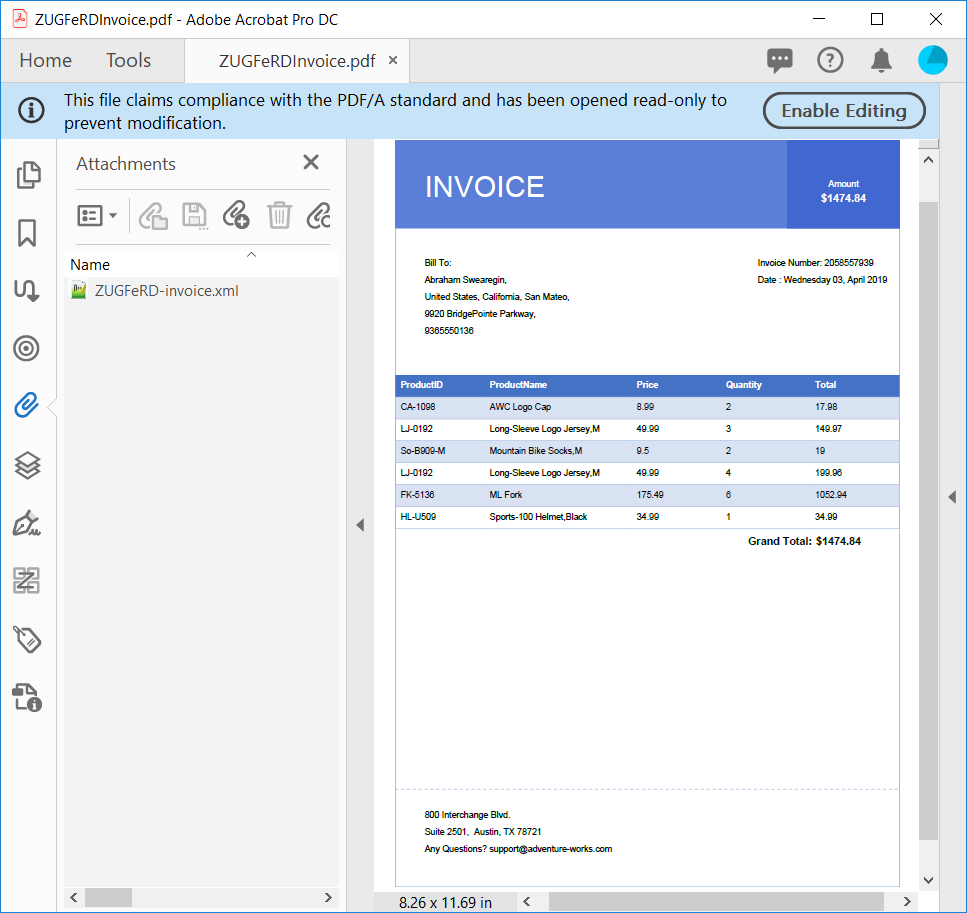This screenshot has height=913, width=967.
Task: Click the document vertical scrollbar down arrow
Action: [928, 880]
